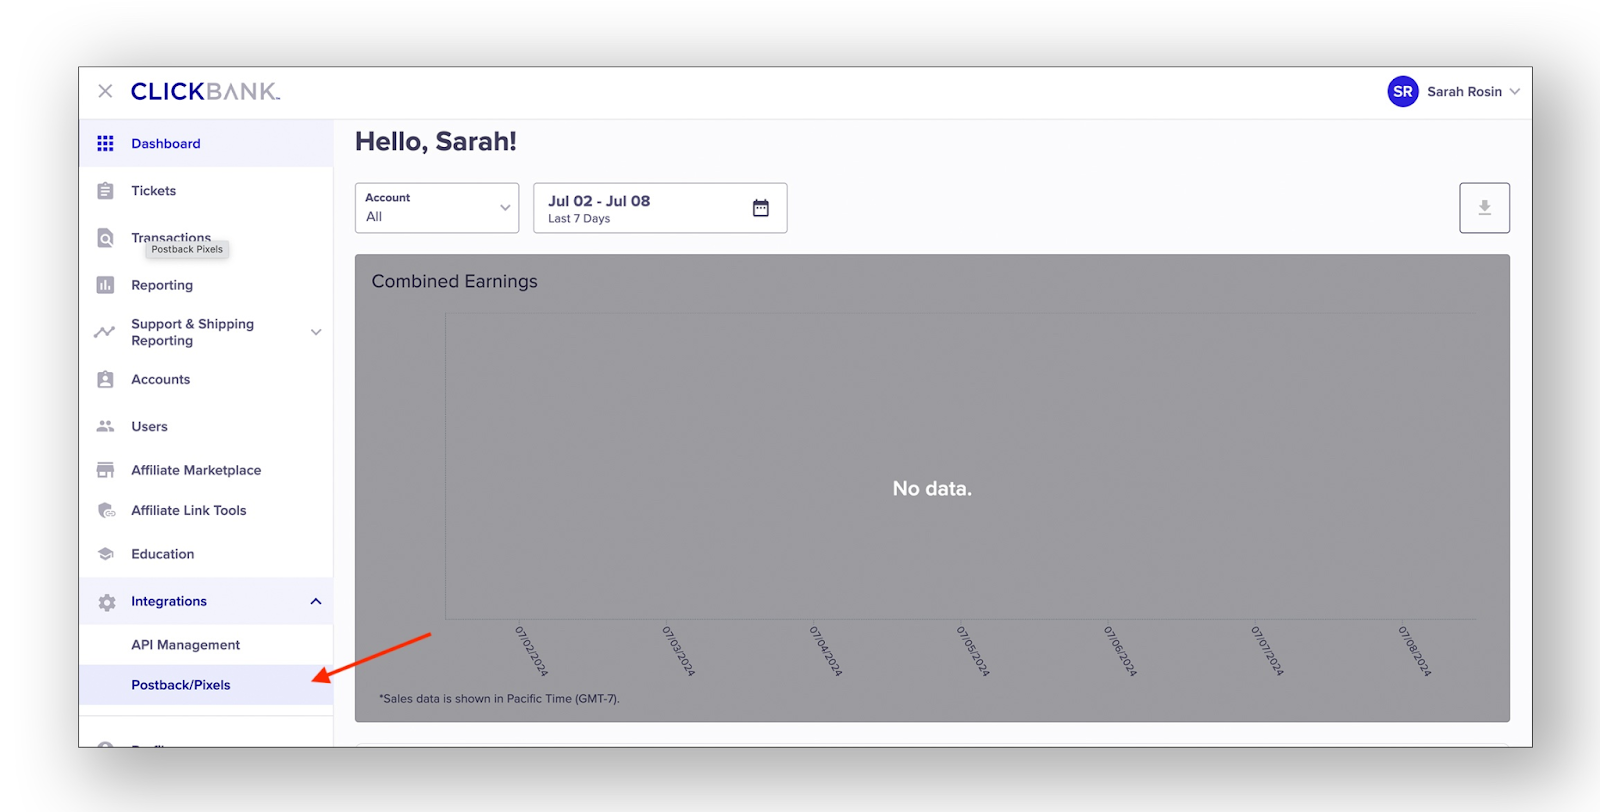Click the ClickBank logo
The height and width of the screenshot is (812, 1600).
pyautogui.click(x=206, y=91)
